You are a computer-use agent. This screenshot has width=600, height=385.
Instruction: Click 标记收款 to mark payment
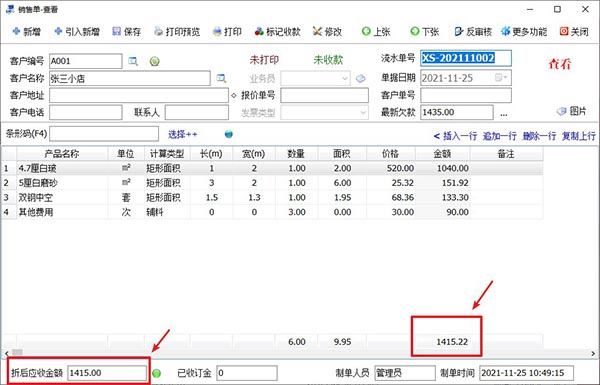pyautogui.click(x=277, y=31)
